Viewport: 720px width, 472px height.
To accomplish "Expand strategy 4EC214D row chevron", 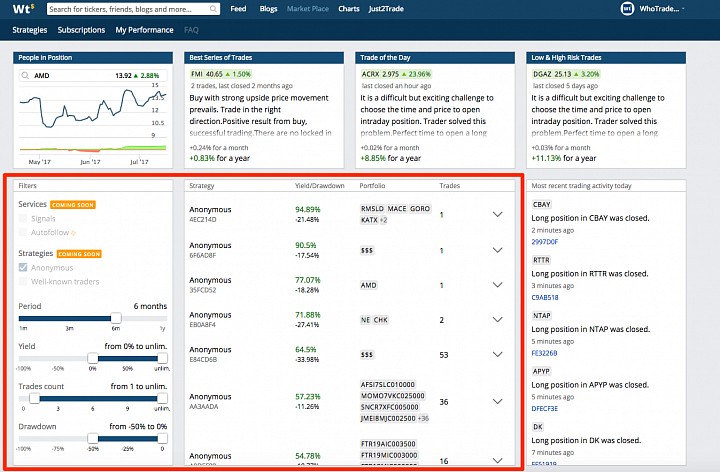I will tap(497, 214).
